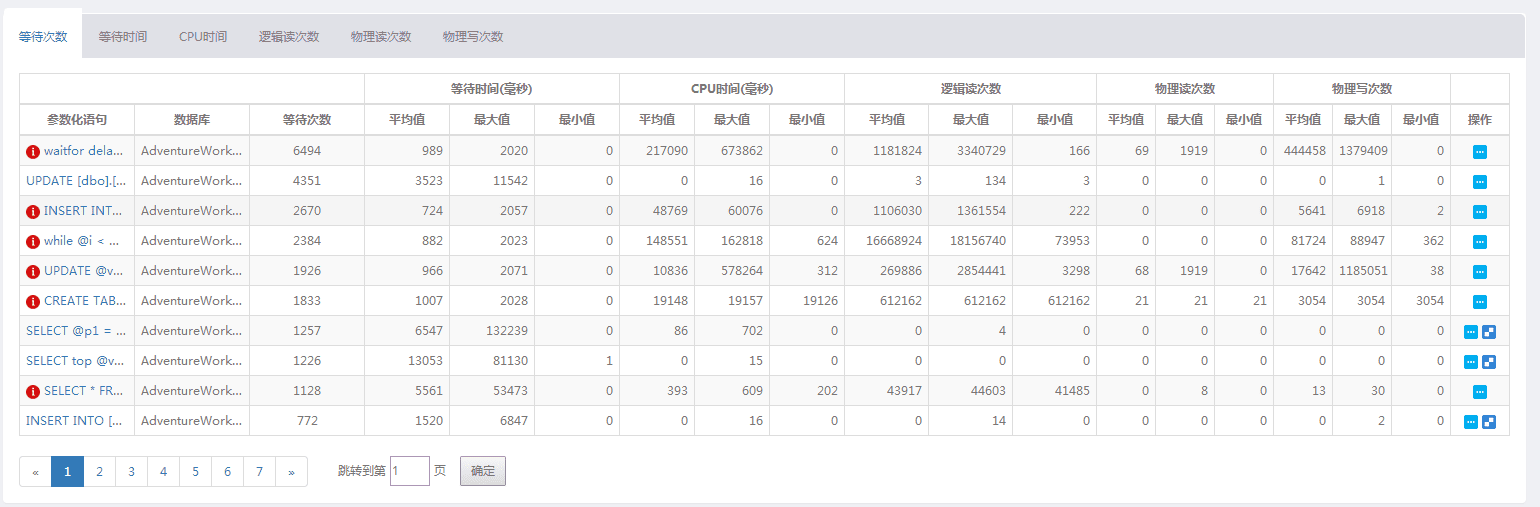This screenshot has width=1540, height=507.
Task: Select page 1 in pagination
Action: 67,471
